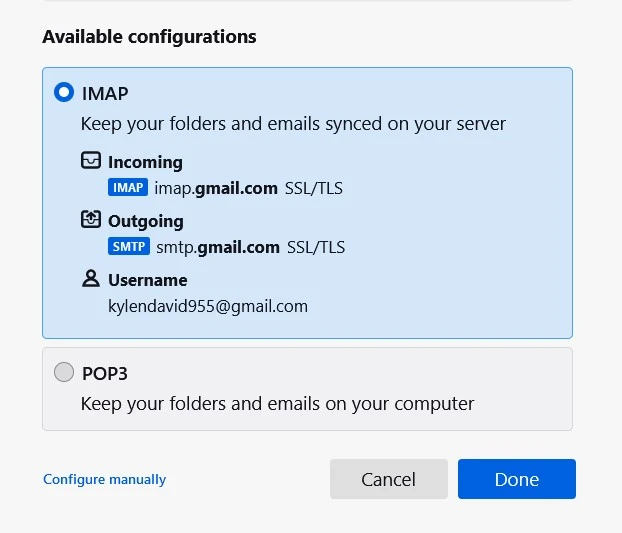The width and height of the screenshot is (622, 533).
Task: Select the POP3 radio button
Action: (x=64, y=372)
